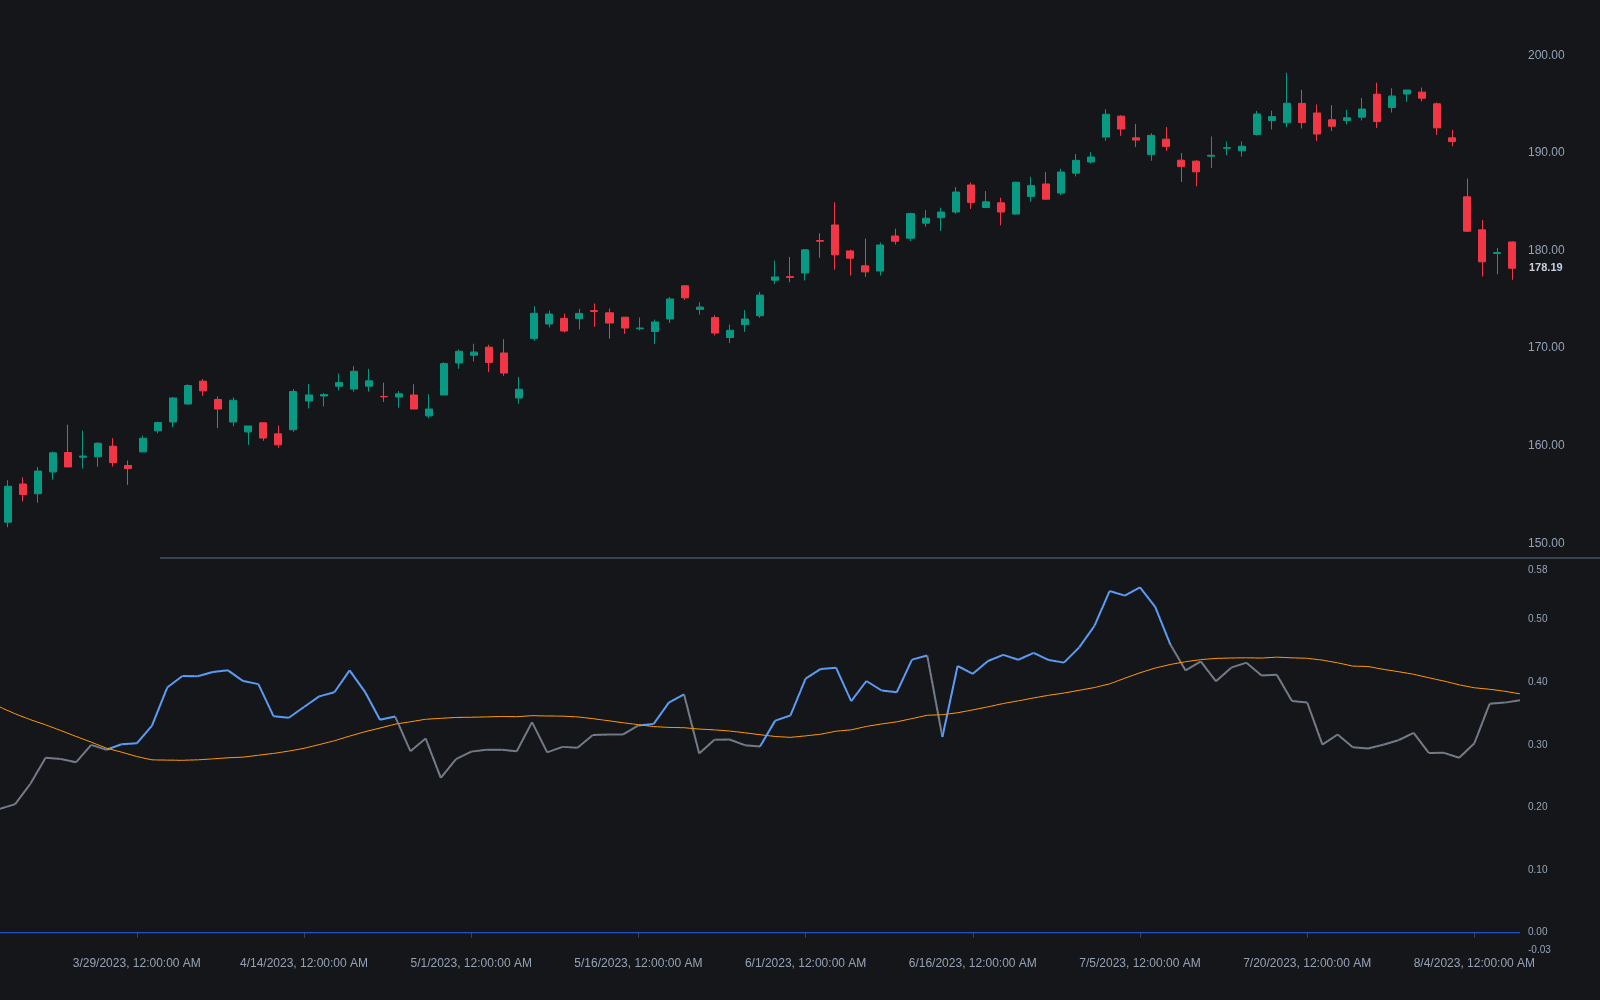Select the 160.00 price axis label
Image resolution: width=1600 pixels, height=1000 pixels.
1546,445
